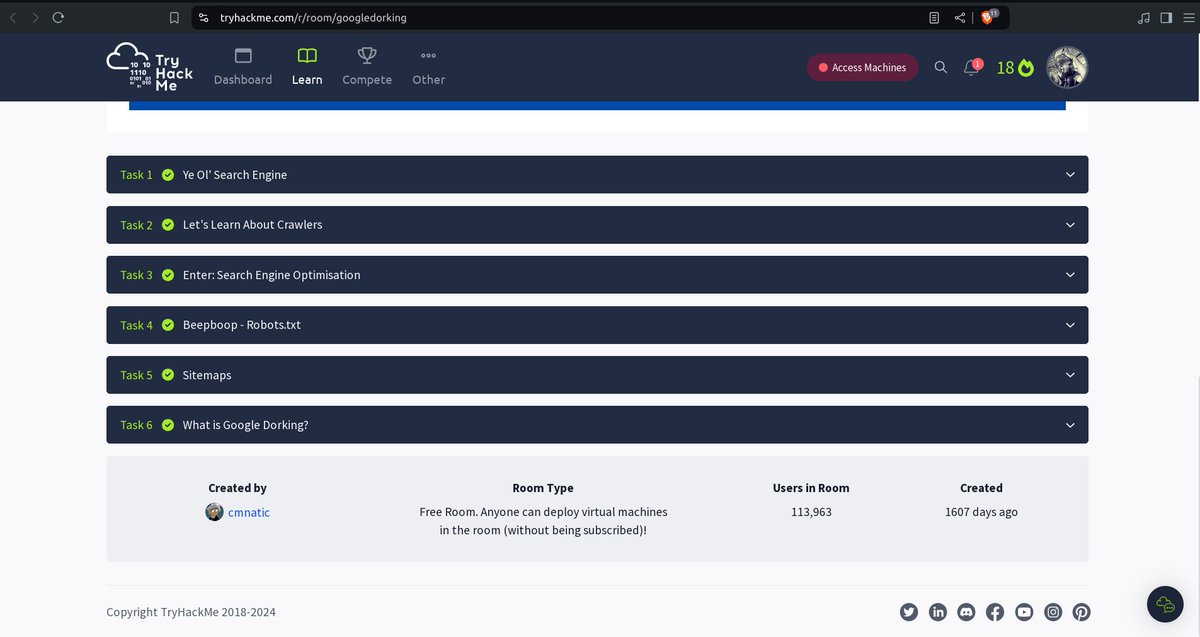Image resolution: width=1200 pixels, height=637 pixels.
Task: Click the share icon in the address bar
Action: (x=960, y=17)
